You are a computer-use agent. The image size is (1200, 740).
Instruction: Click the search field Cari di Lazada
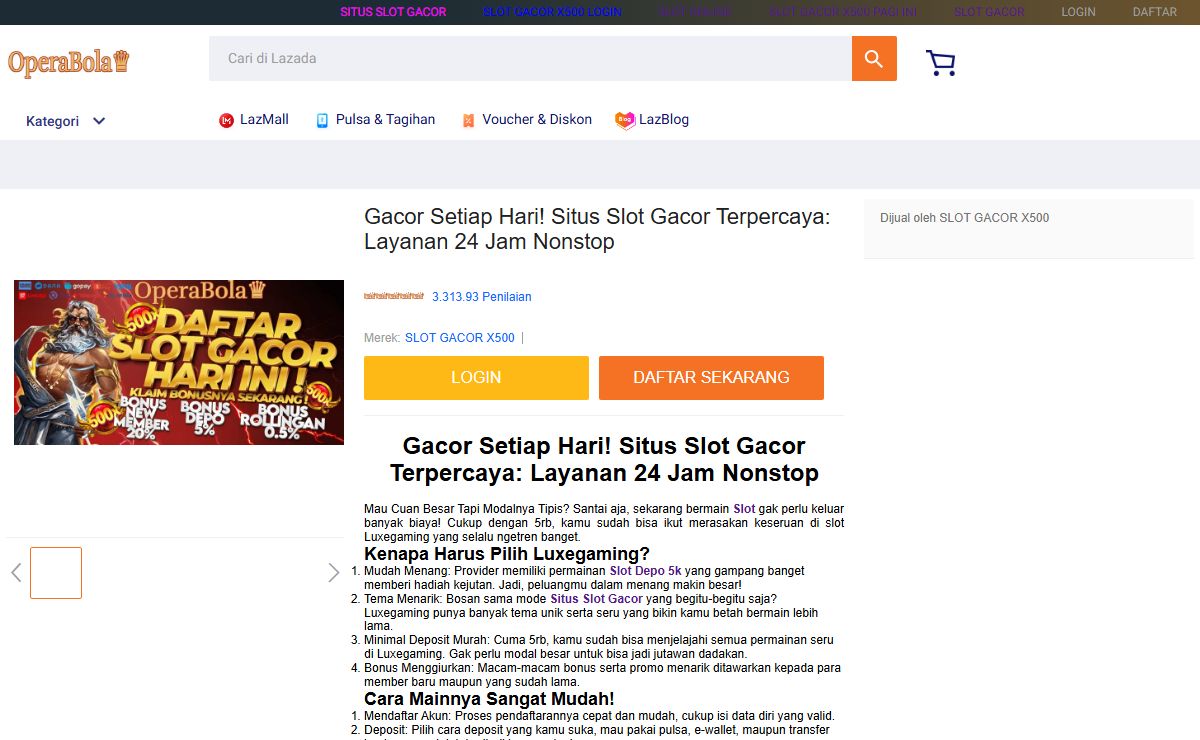[x=530, y=59]
